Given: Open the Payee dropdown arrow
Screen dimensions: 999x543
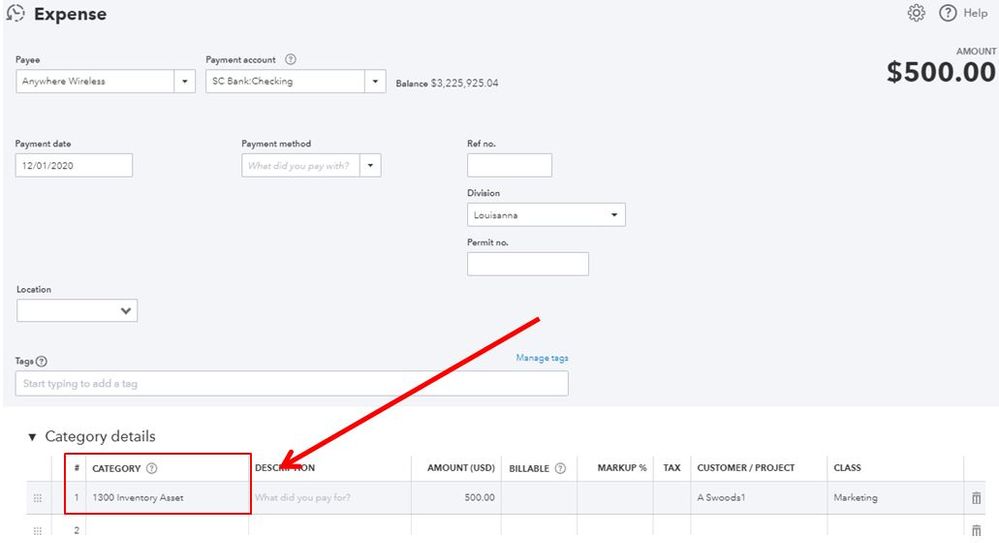Looking at the screenshot, I should pyautogui.click(x=184, y=82).
